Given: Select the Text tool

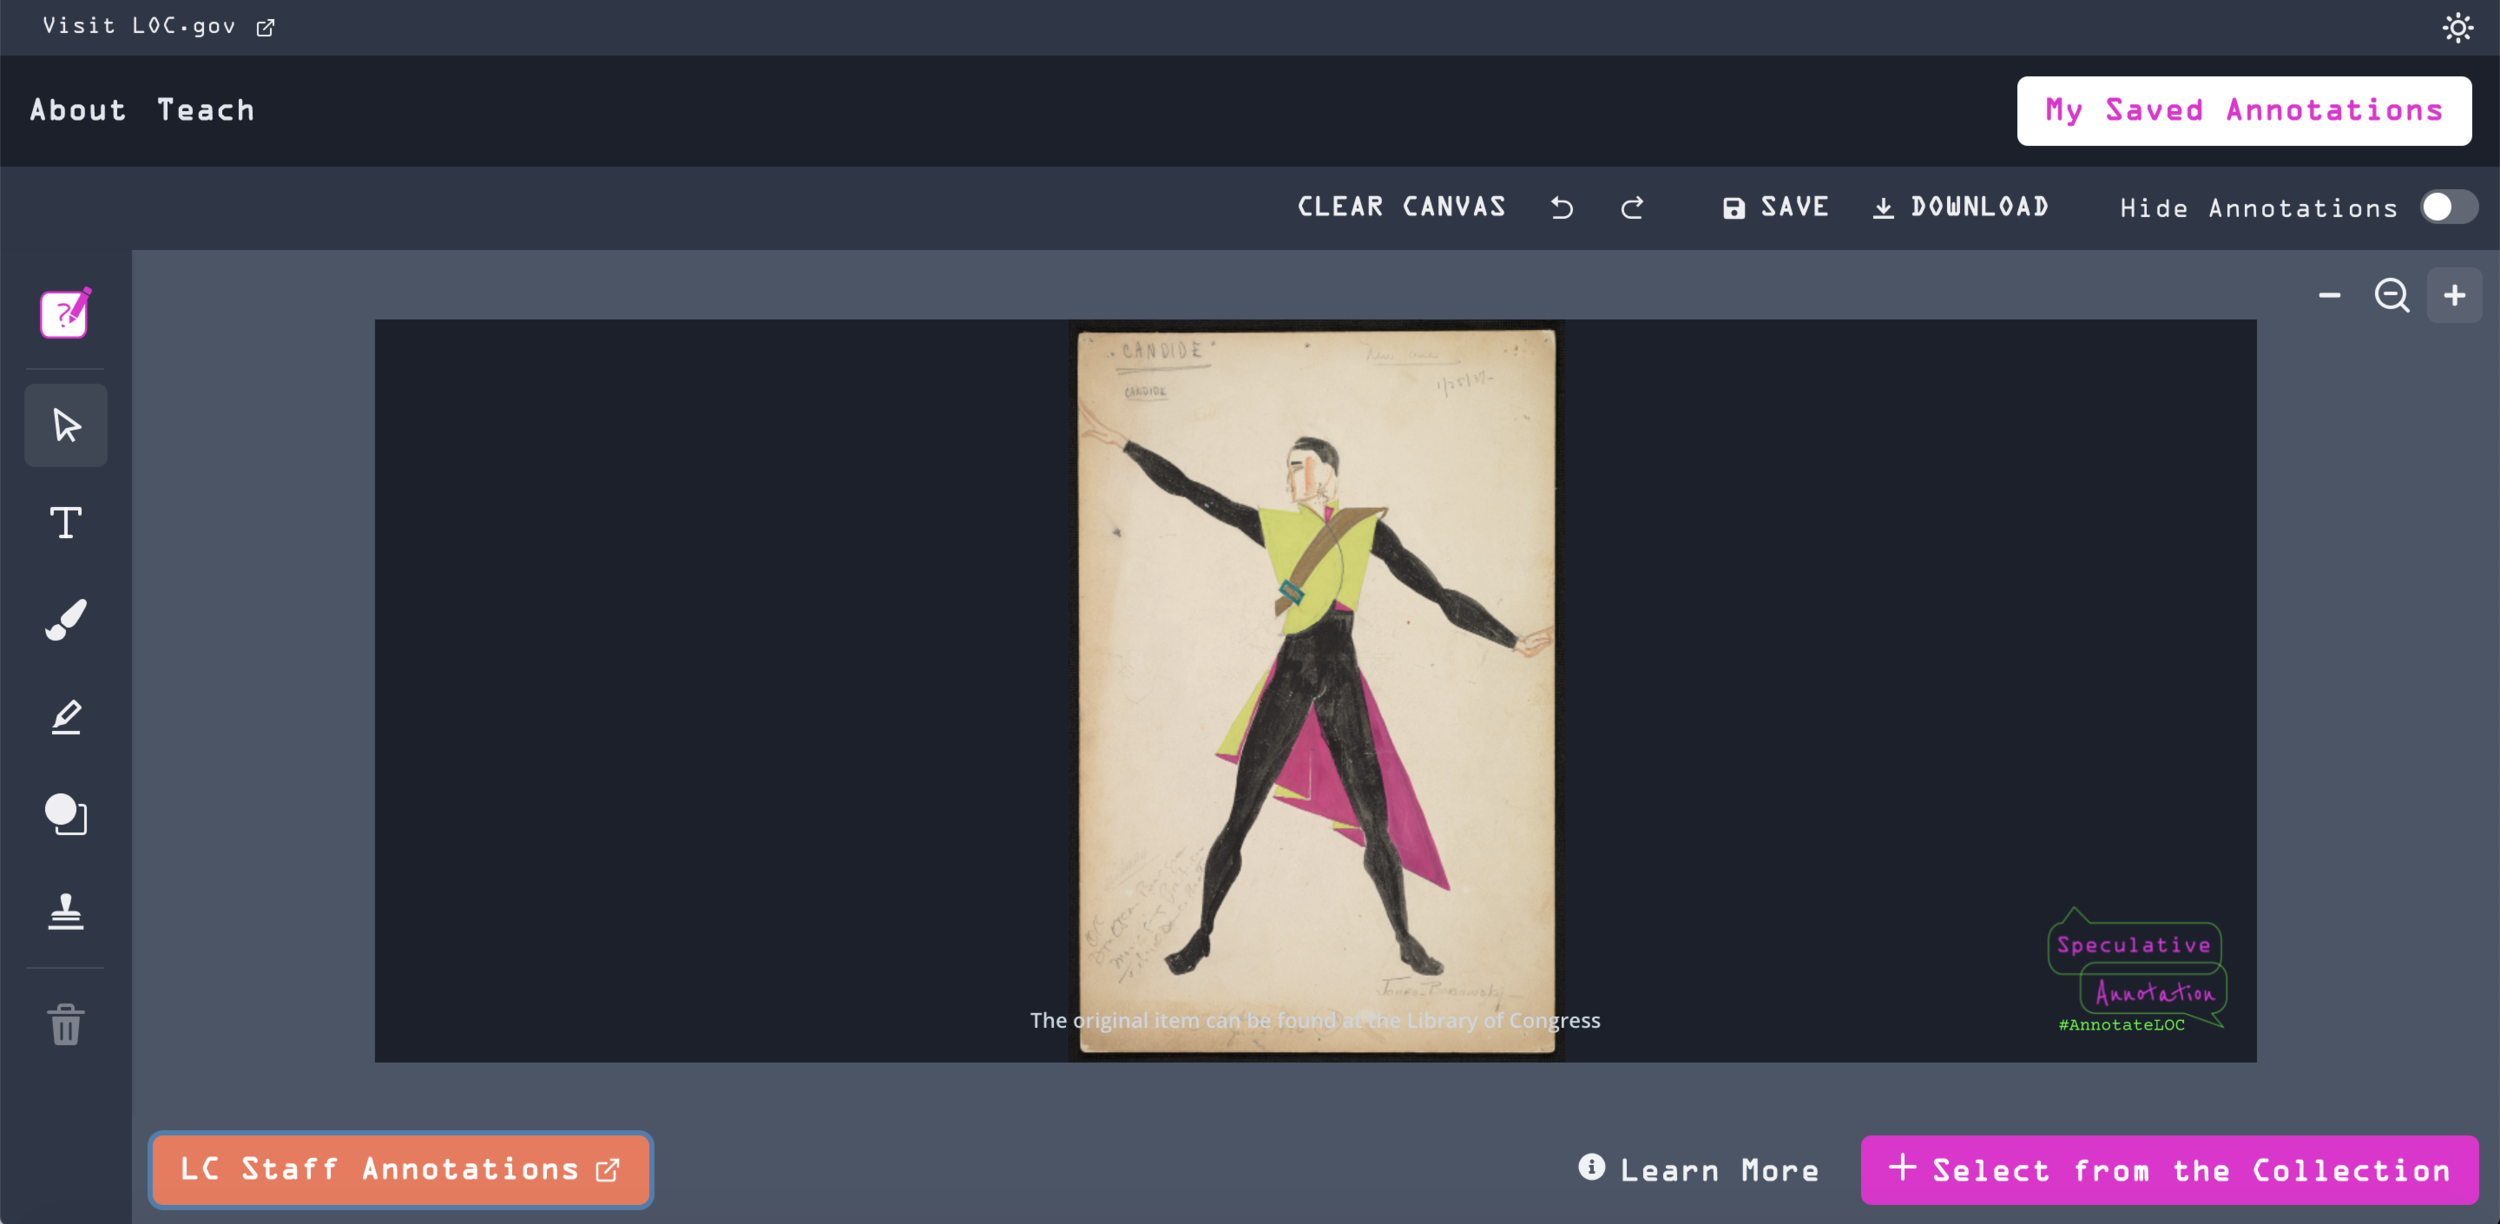Looking at the screenshot, I should tap(66, 523).
